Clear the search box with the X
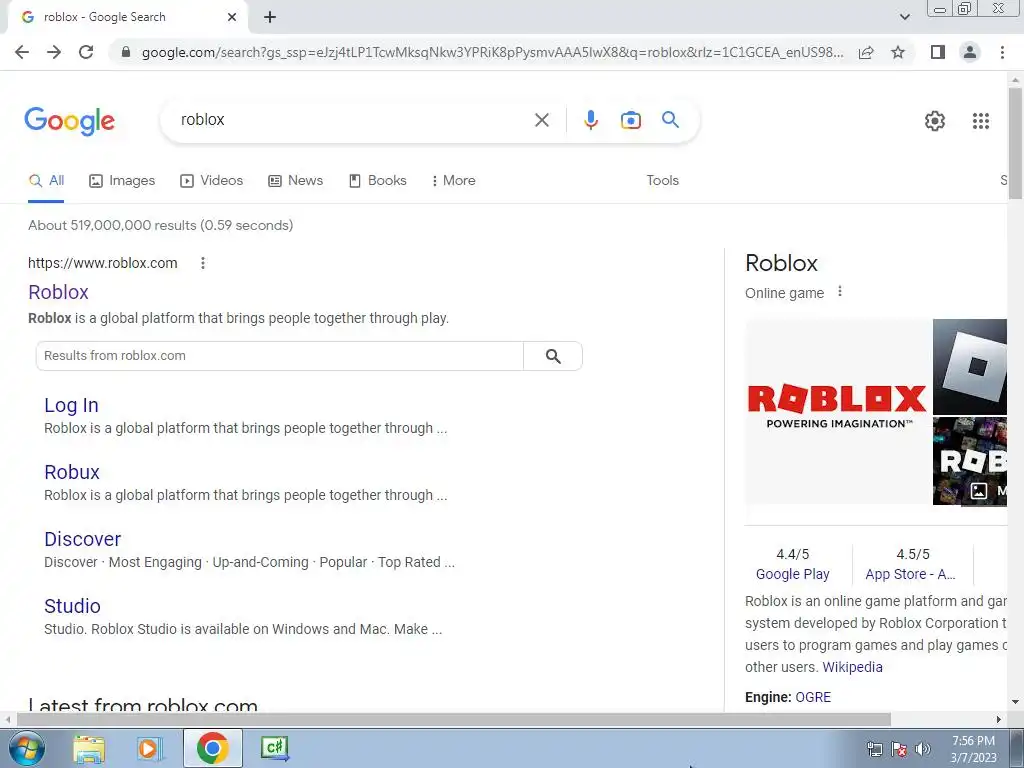 click(x=541, y=120)
